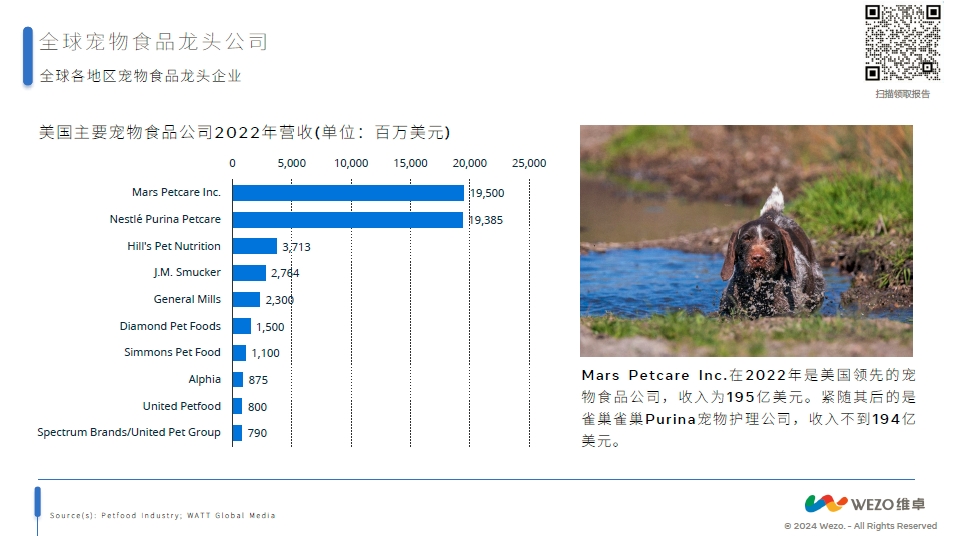Click the axis label 5,000
The width and height of the screenshot is (957, 536).
(x=292, y=163)
